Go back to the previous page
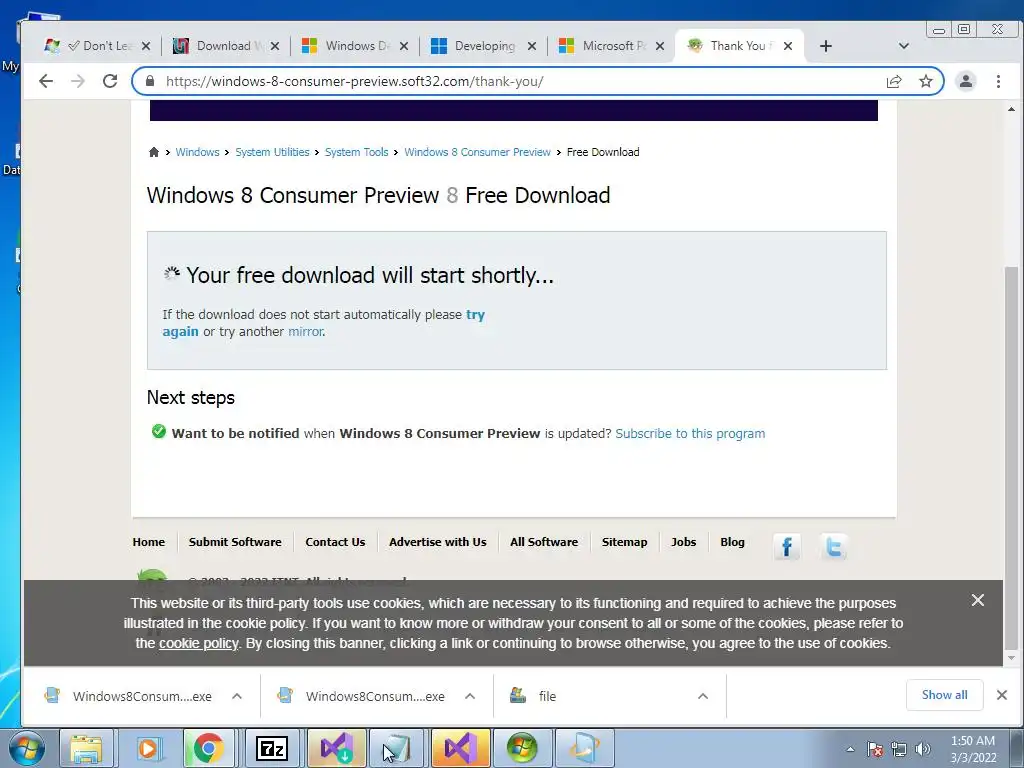The image size is (1024, 768). coord(46,81)
